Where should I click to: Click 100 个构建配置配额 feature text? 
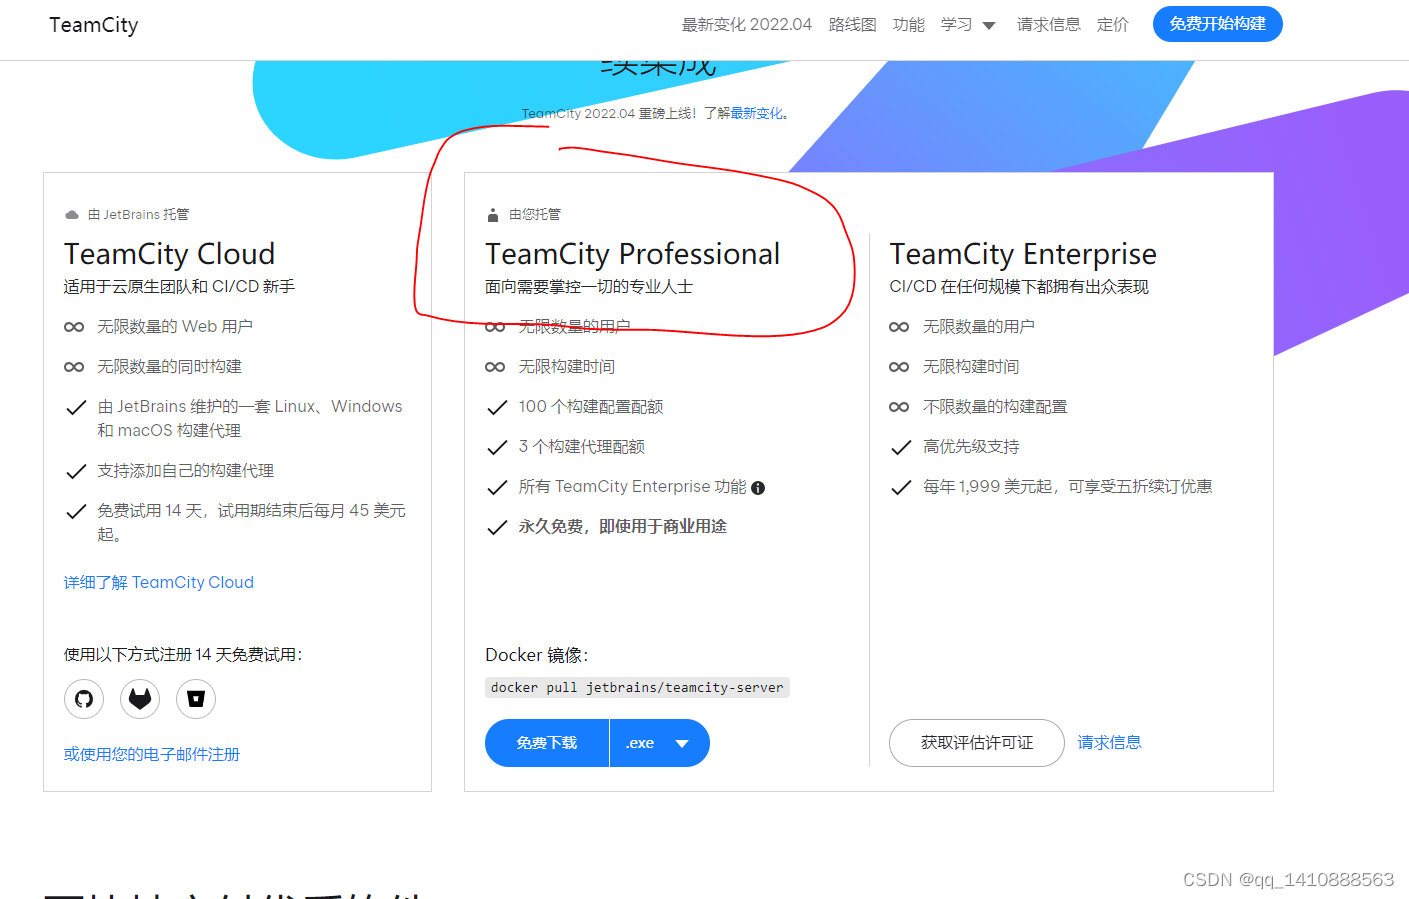tap(591, 407)
